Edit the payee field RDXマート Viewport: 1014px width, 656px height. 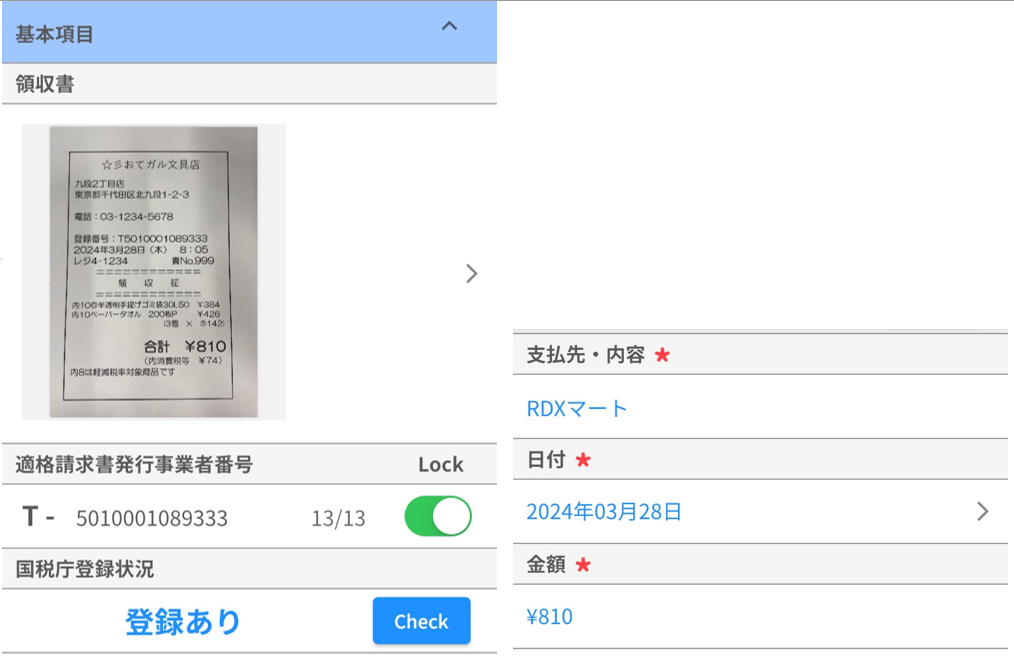pos(577,409)
